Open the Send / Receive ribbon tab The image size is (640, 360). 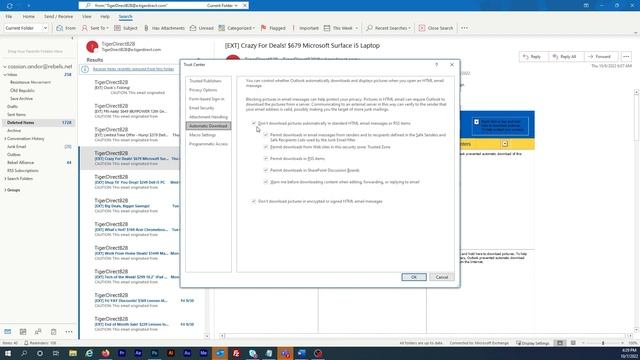pos(58,17)
